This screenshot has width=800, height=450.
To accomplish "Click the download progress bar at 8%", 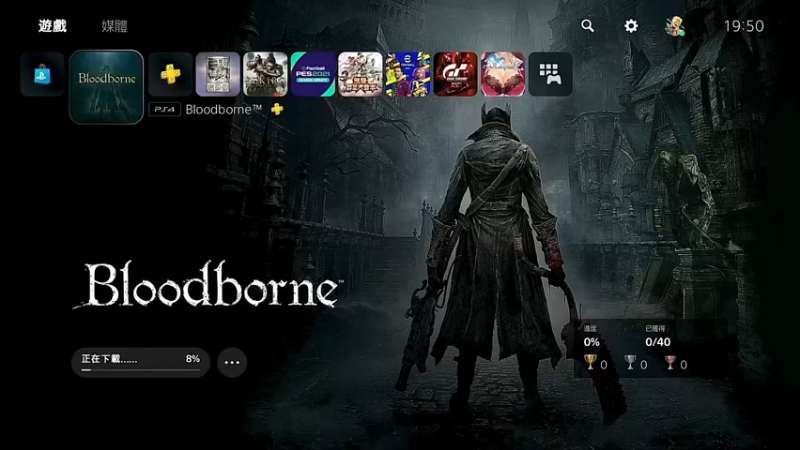I will pyautogui.click(x=141, y=370).
